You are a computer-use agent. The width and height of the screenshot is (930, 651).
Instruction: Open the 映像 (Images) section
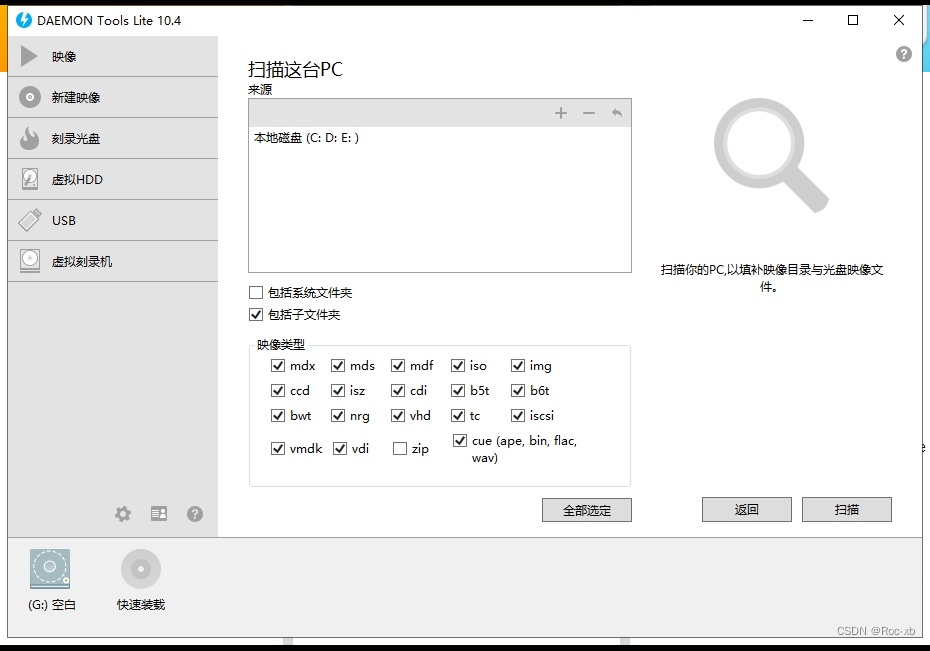click(113, 56)
